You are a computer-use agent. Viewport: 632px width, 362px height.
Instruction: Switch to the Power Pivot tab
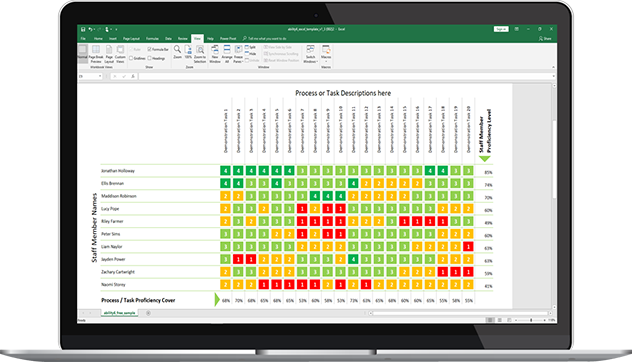point(228,39)
